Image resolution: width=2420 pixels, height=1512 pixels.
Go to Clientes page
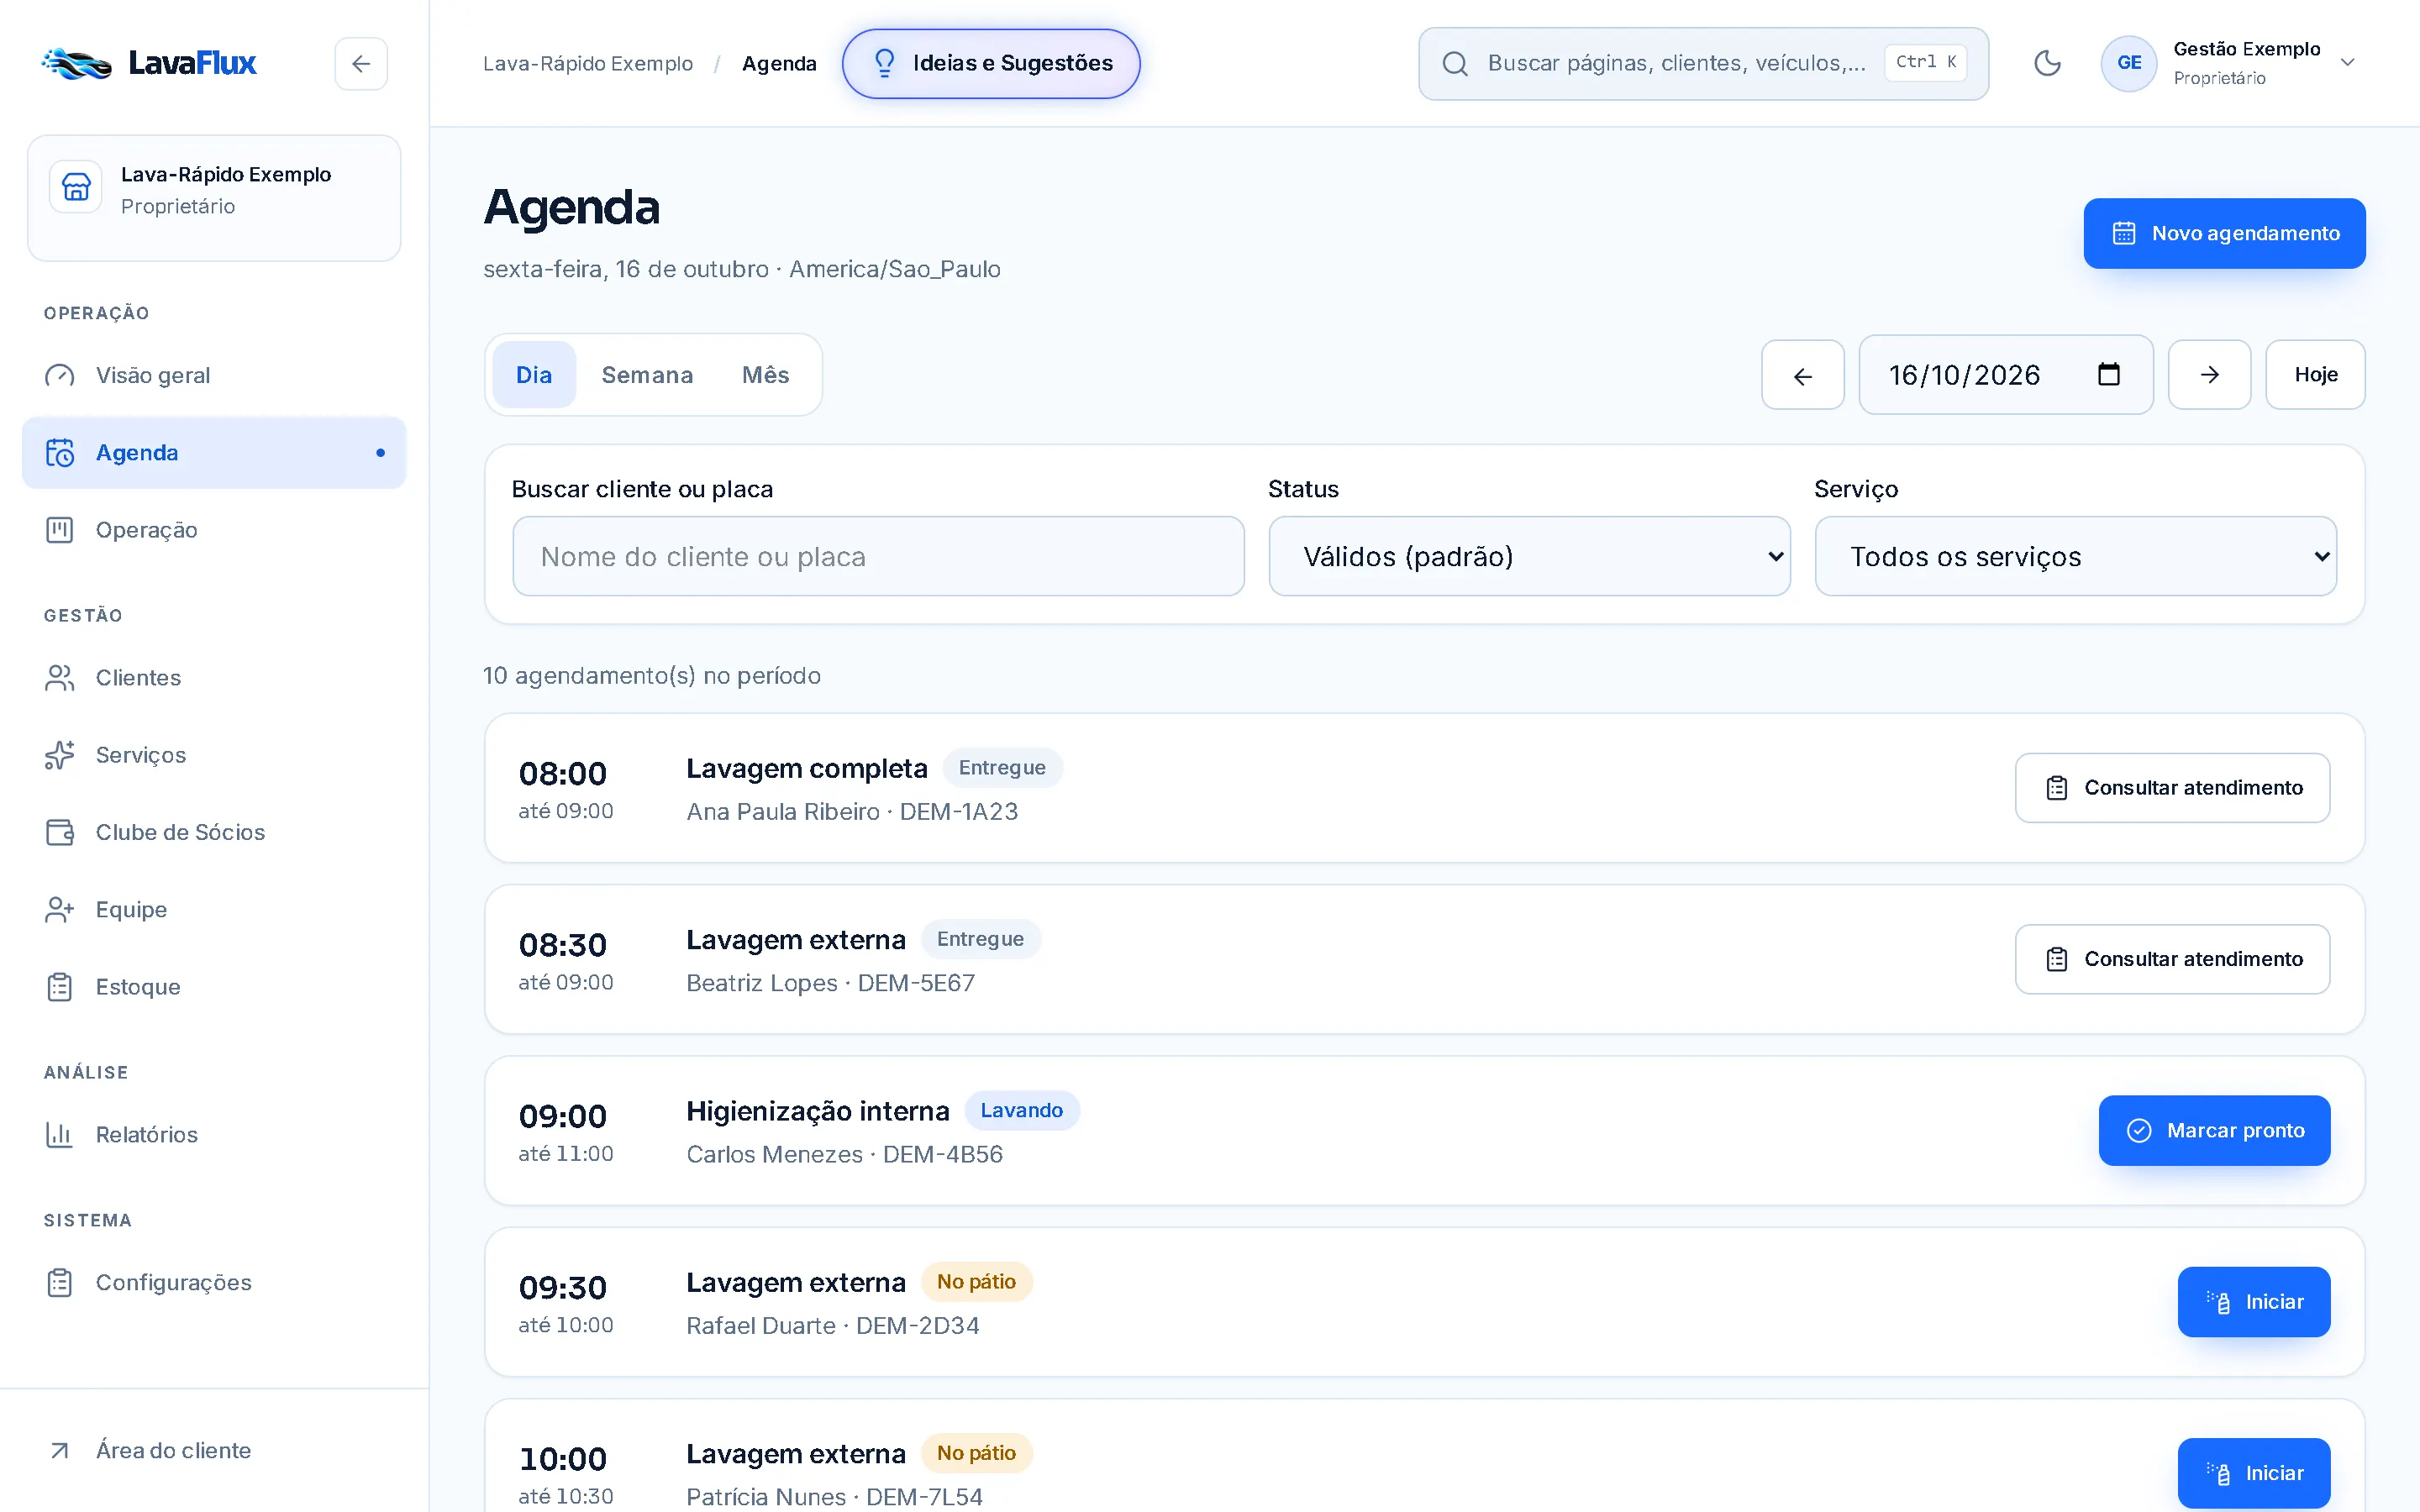point(214,678)
